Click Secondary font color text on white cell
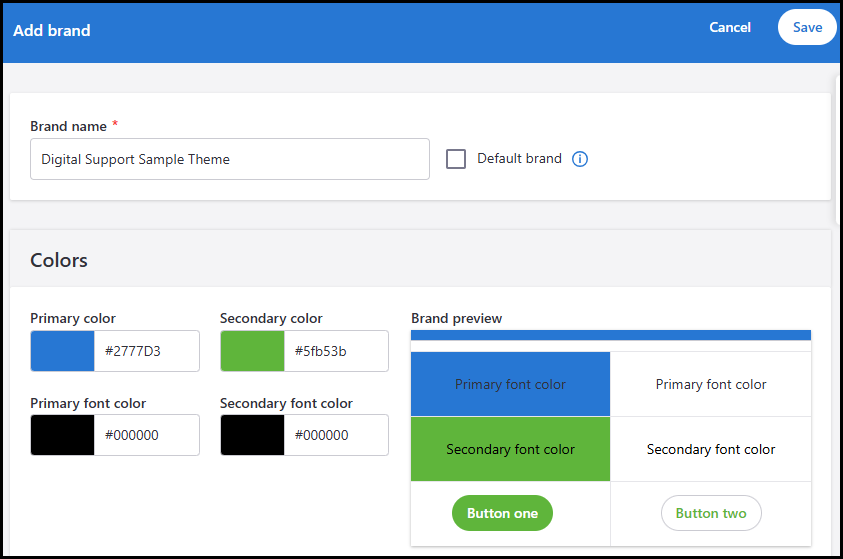Viewport: 843px width, 559px height. tap(711, 449)
